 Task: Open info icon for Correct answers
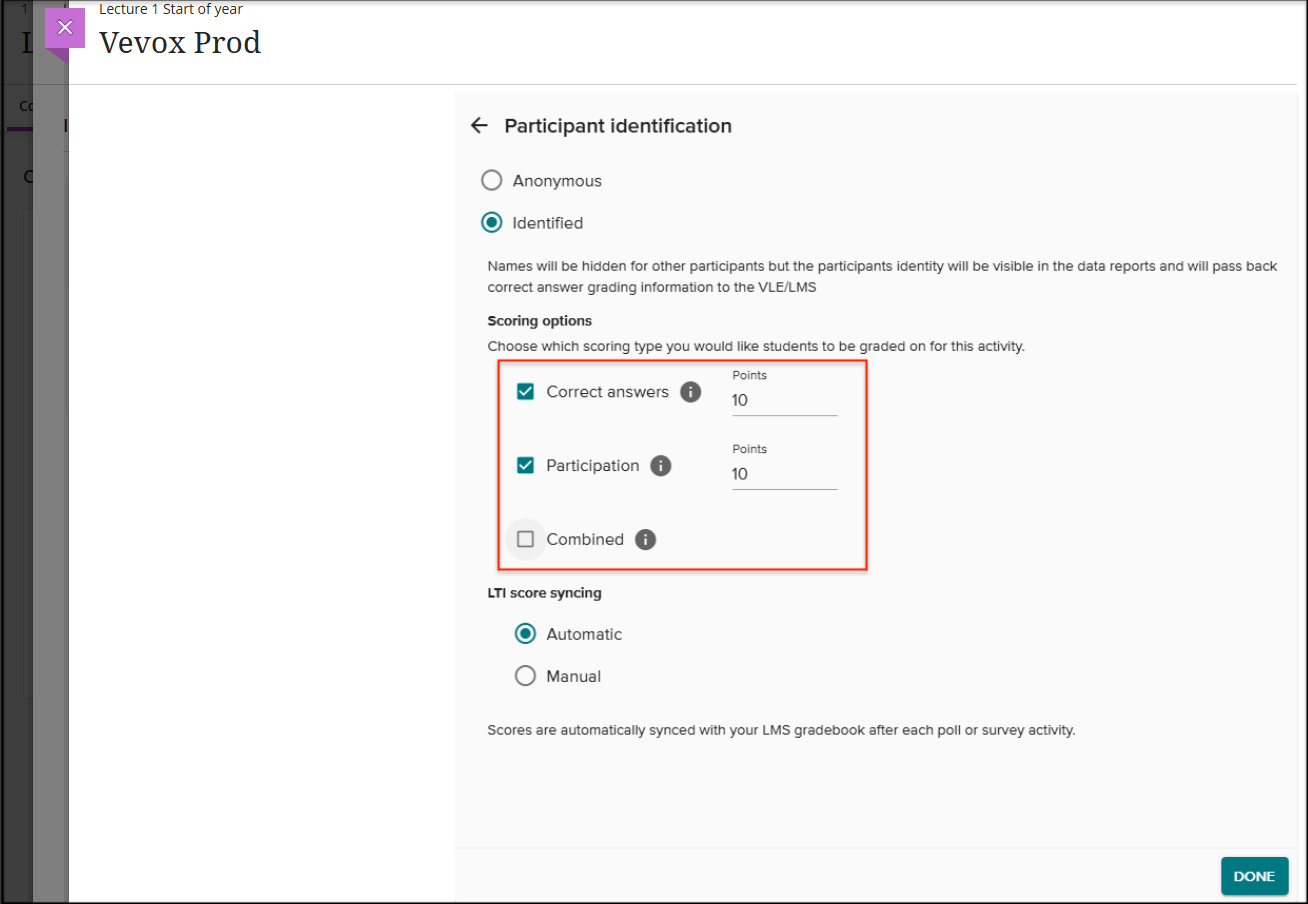tap(690, 392)
